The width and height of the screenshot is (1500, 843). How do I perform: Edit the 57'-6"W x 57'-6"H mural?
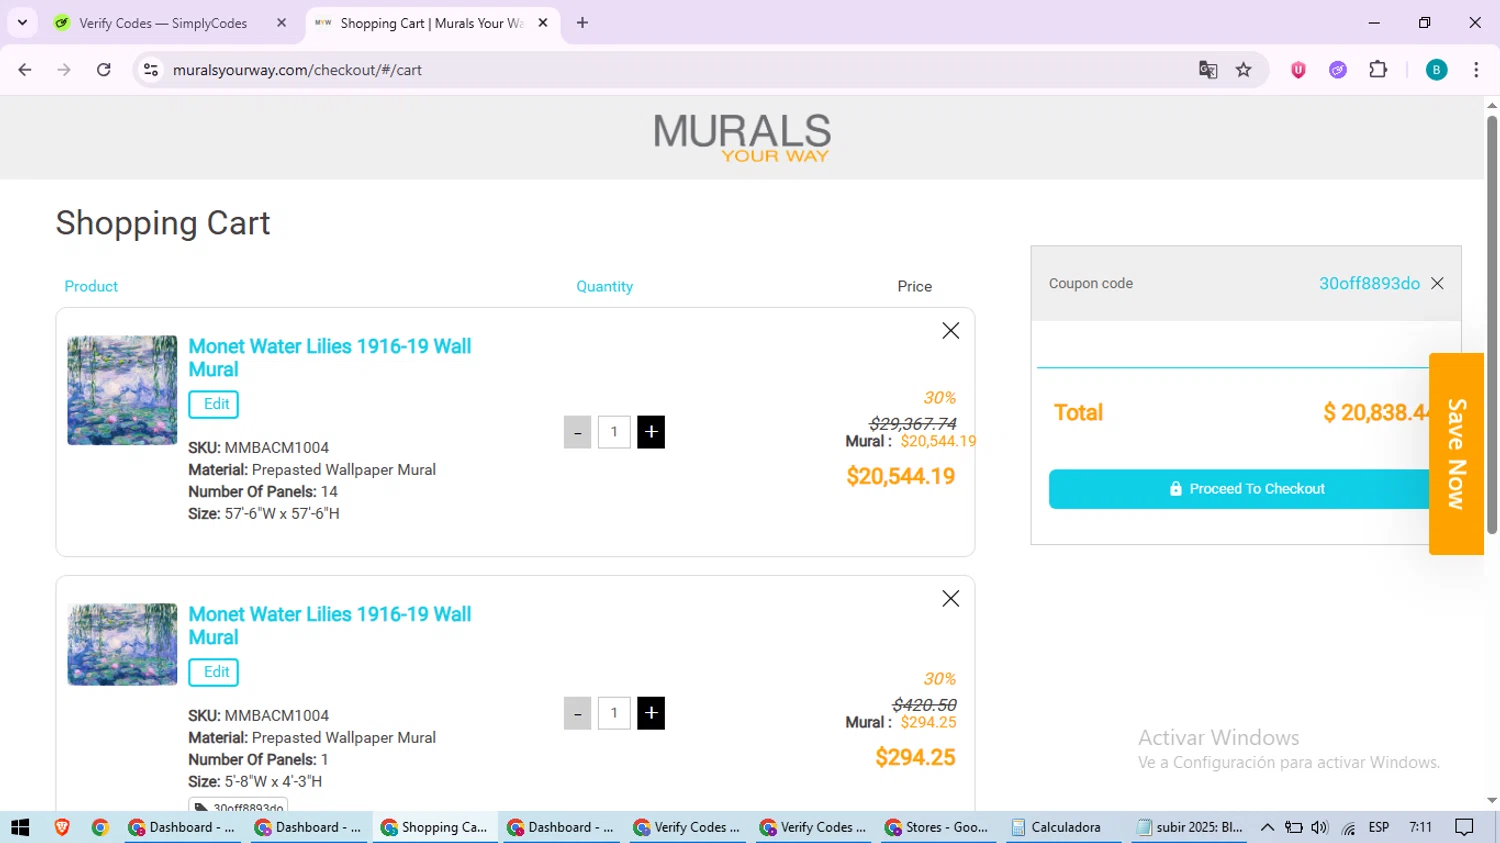(214, 404)
